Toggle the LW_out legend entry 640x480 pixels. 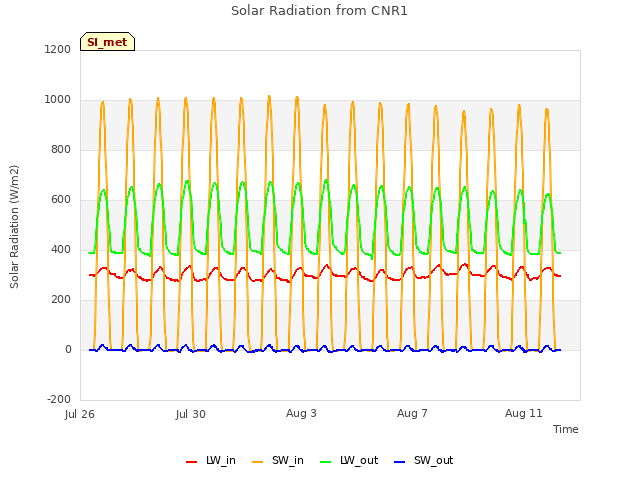pyautogui.click(x=349, y=460)
